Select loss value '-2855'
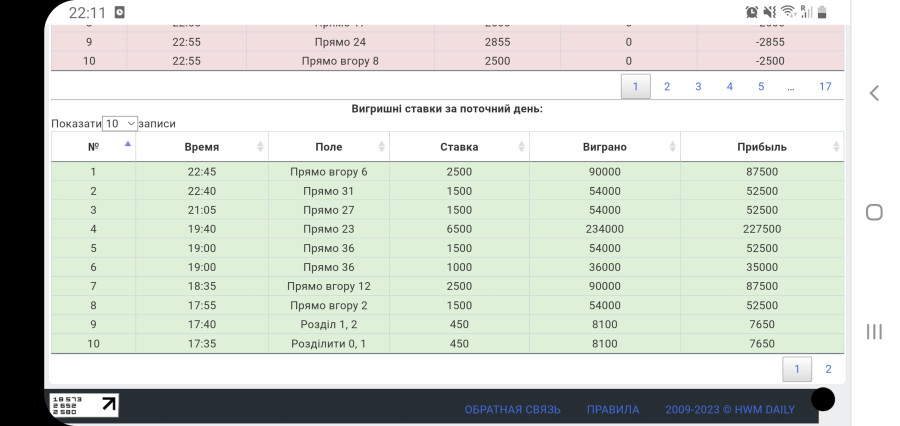The width and height of the screenshot is (900, 426). coord(770,42)
